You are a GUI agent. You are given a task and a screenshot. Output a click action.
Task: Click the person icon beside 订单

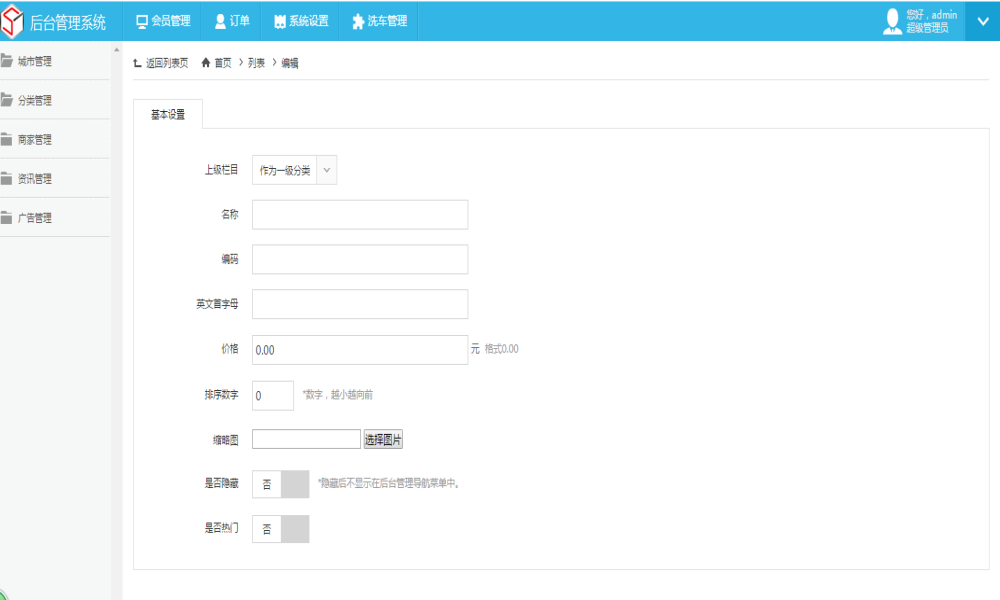point(221,22)
